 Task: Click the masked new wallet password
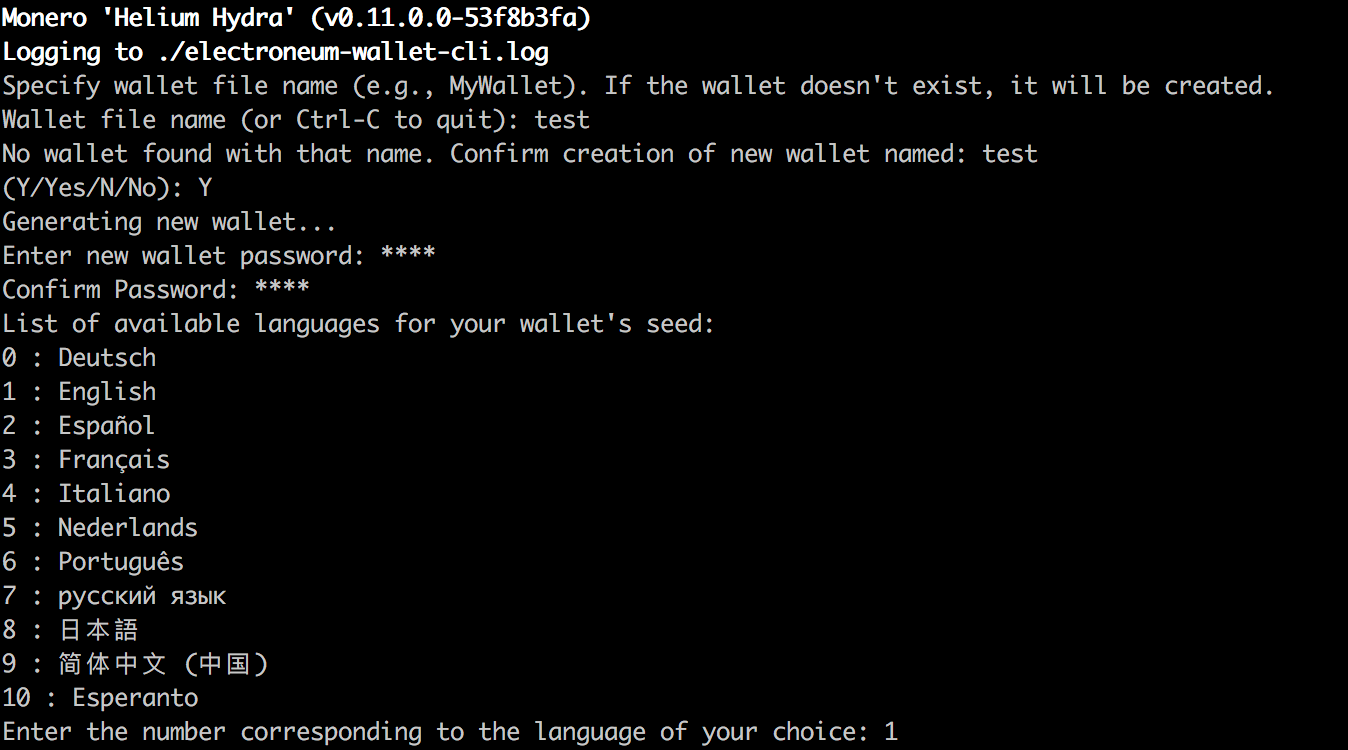pos(408,255)
